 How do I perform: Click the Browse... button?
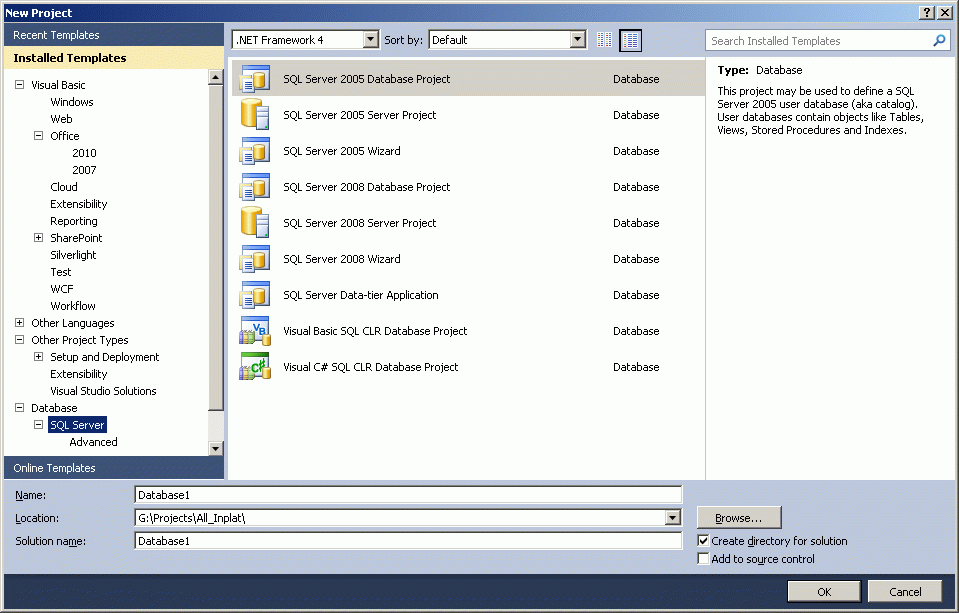pyautogui.click(x=739, y=518)
